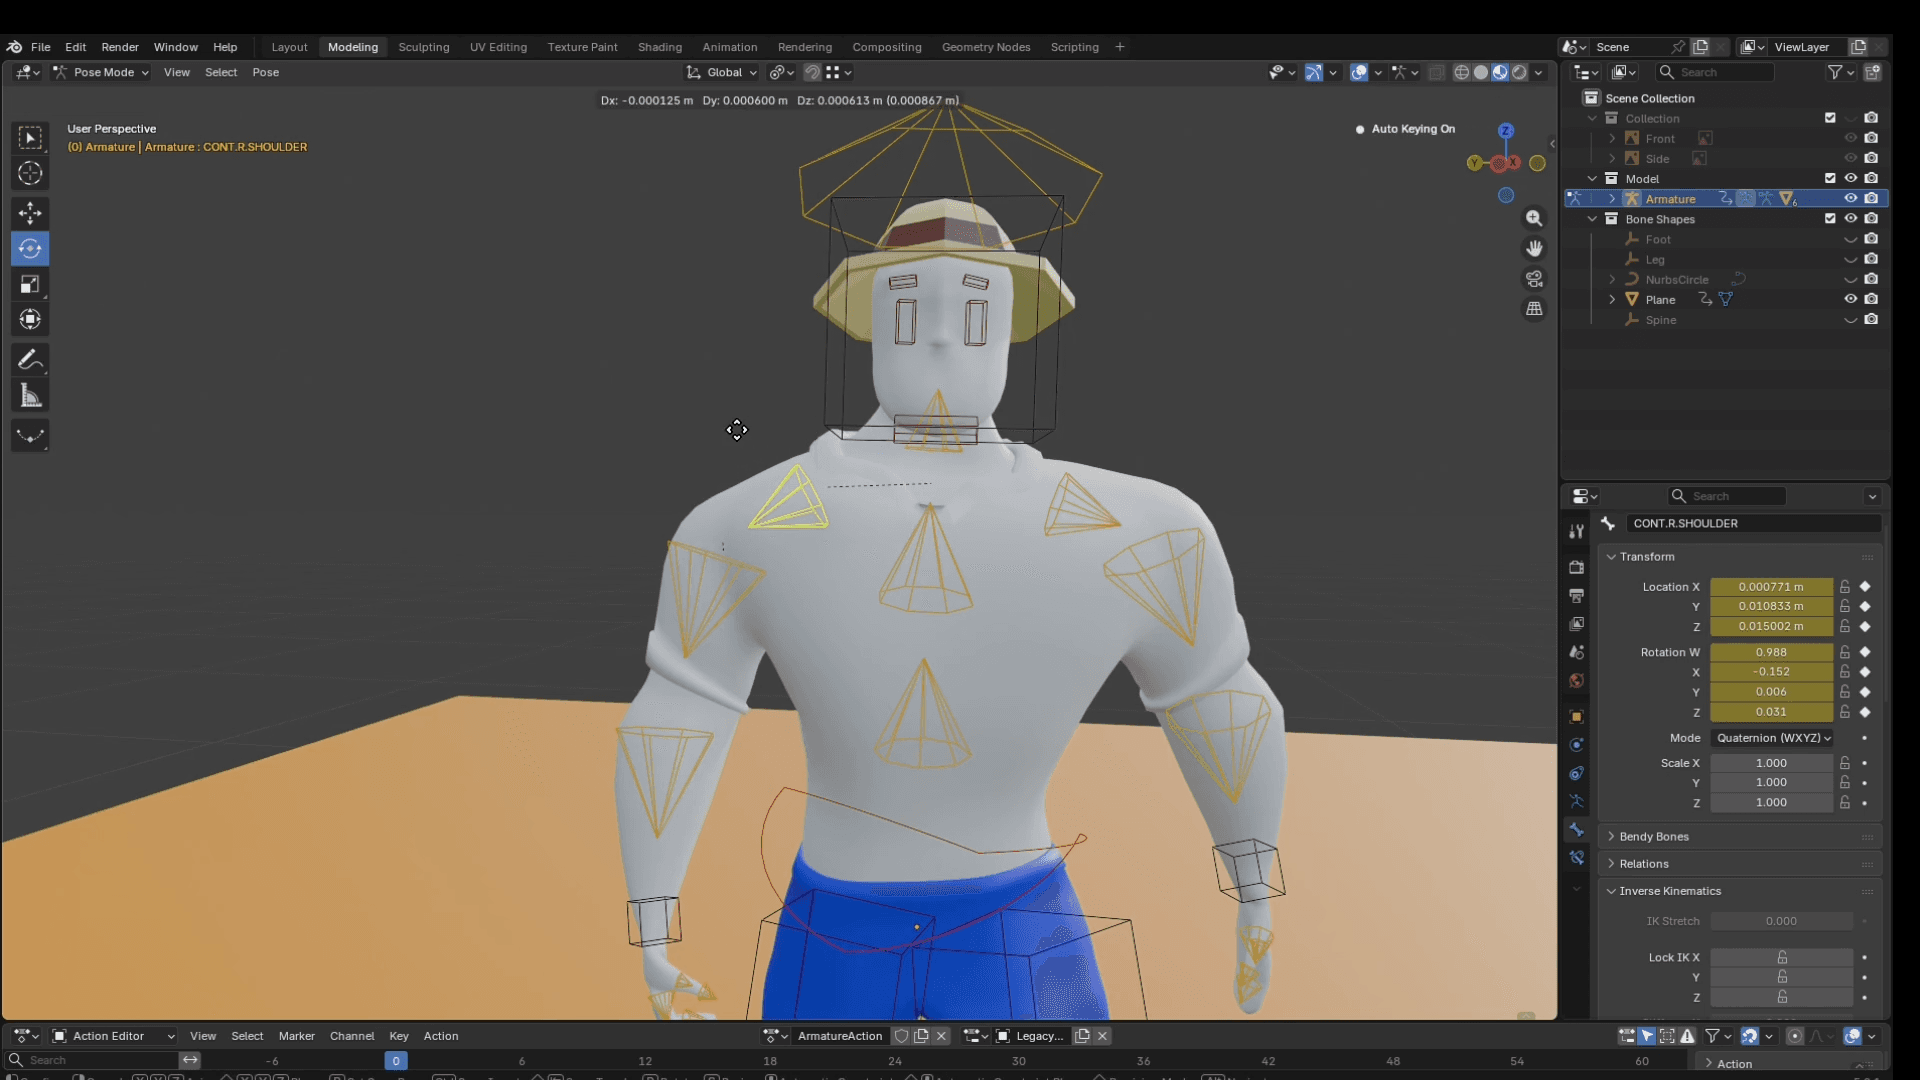This screenshot has width=1920, height=1080.
Task: Click the 3D Cursor tool
Action: point(30,173)
